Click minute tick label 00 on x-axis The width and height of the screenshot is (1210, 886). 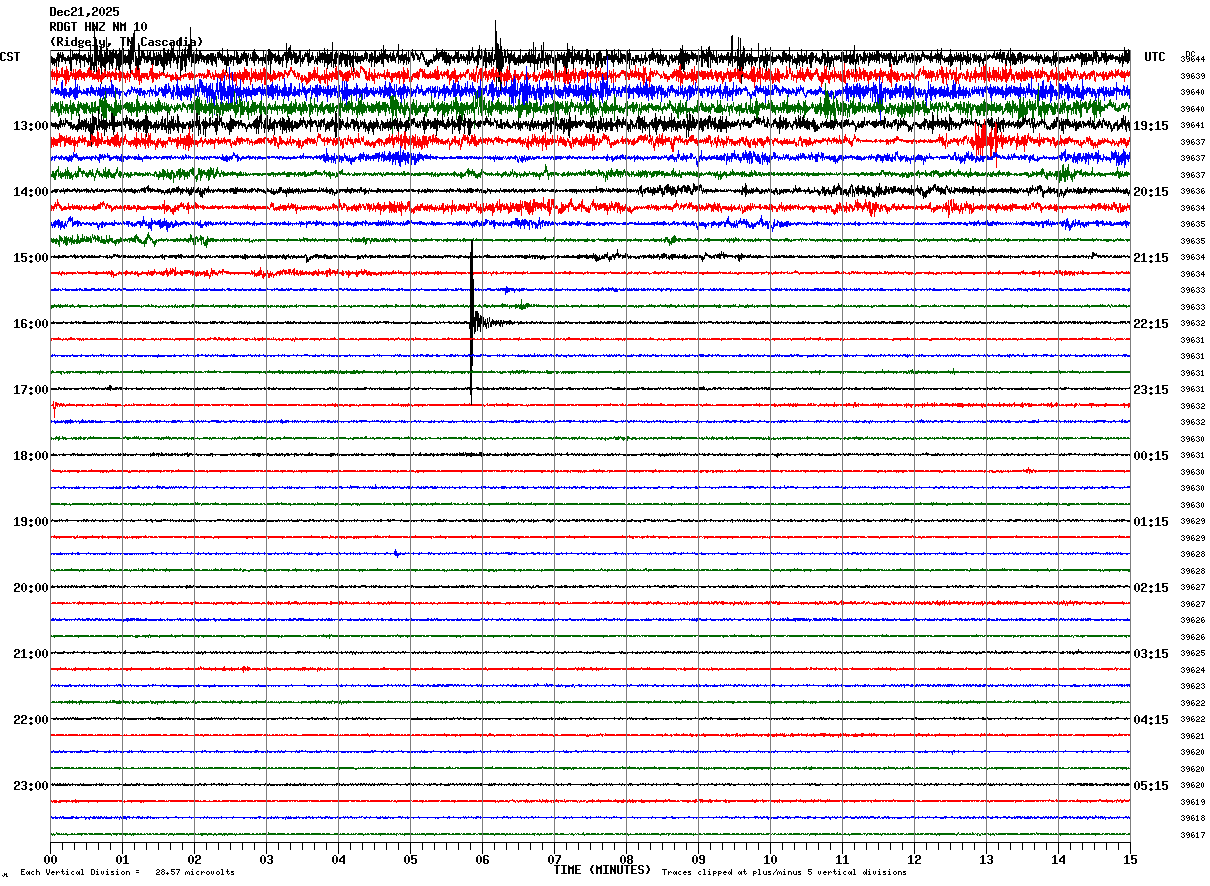[x=50, y=859]
